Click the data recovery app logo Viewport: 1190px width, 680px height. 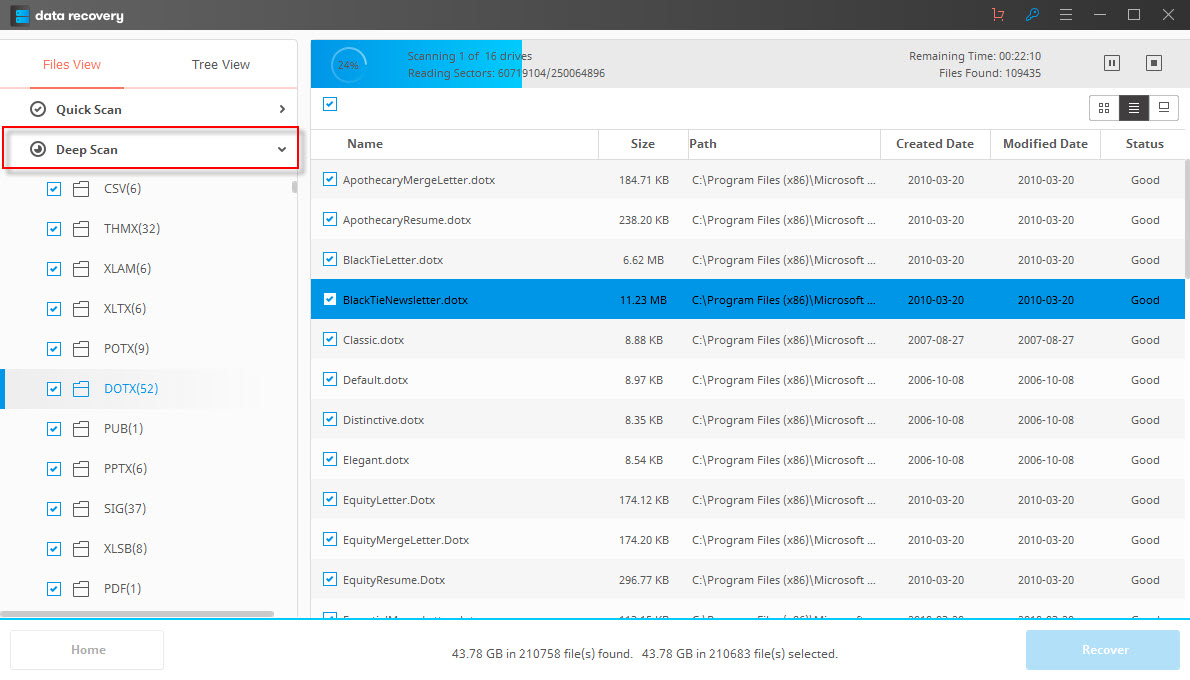coord(20,15)
